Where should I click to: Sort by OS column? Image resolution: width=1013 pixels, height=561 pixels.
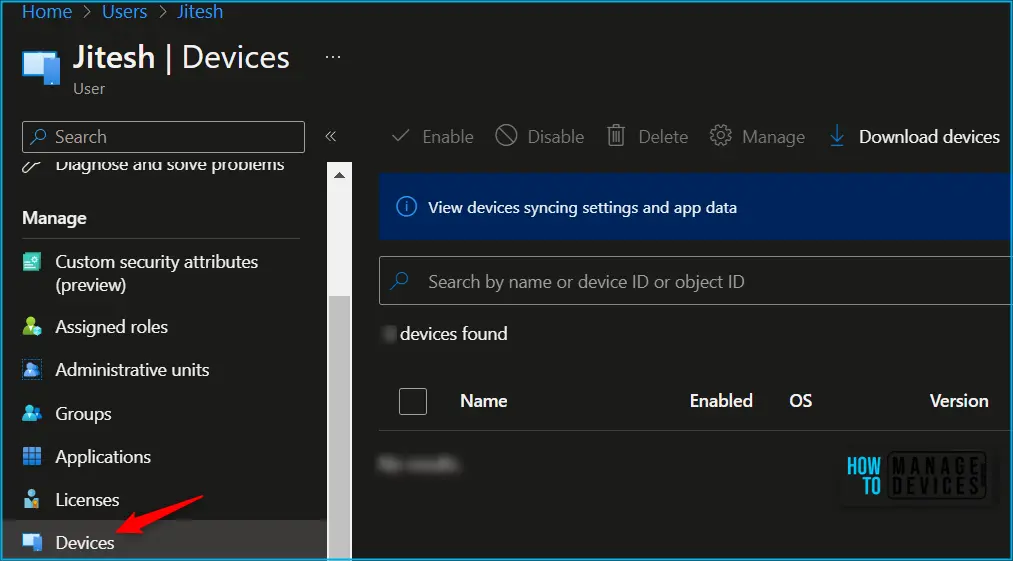[800, 401]
